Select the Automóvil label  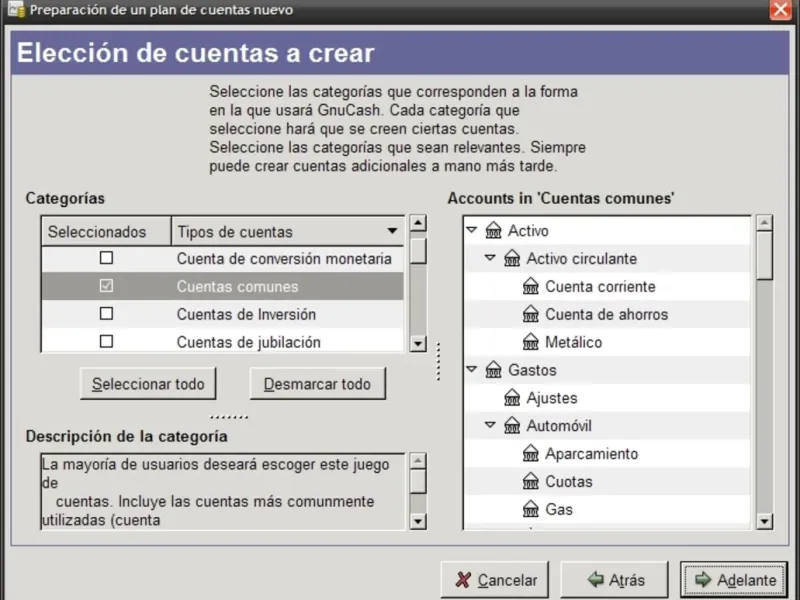[x=559, y=426]
